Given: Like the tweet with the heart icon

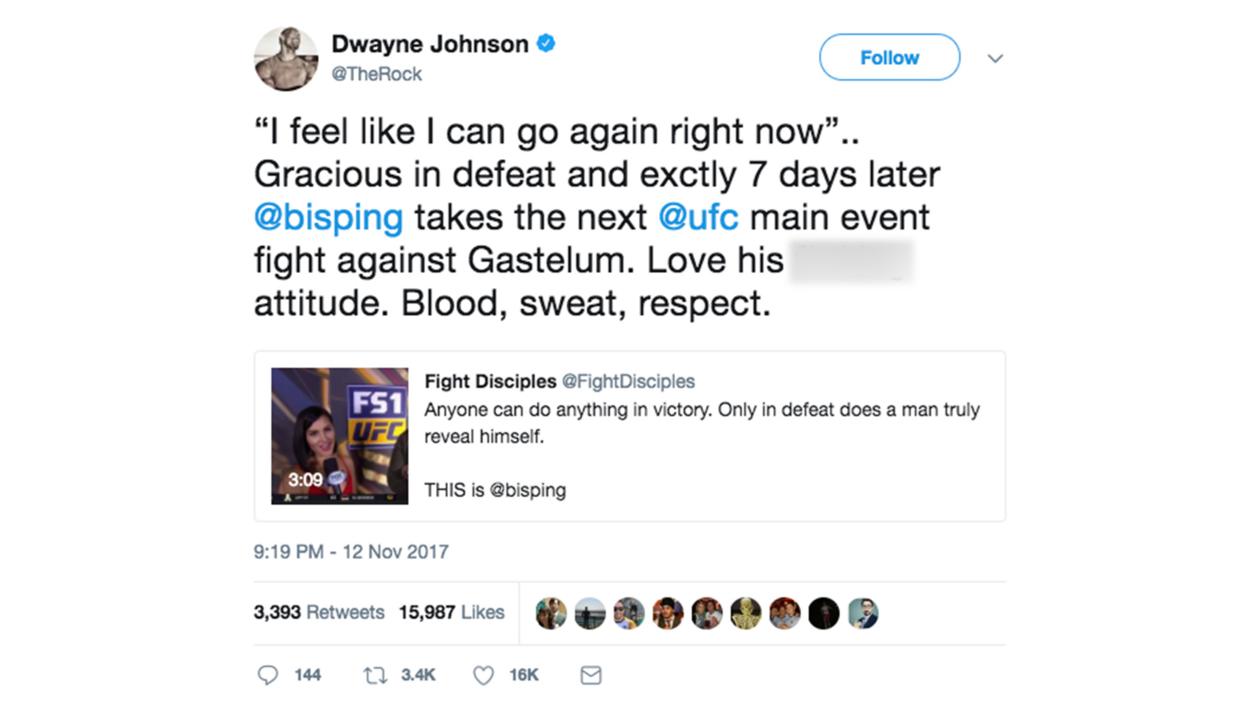Looking at the screenshot, I should (482, 675).
